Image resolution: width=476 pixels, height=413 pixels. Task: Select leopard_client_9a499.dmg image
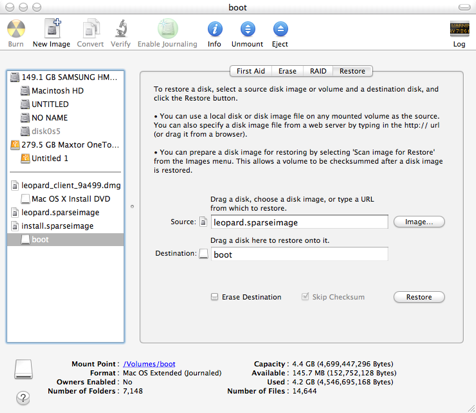(65, 185)
